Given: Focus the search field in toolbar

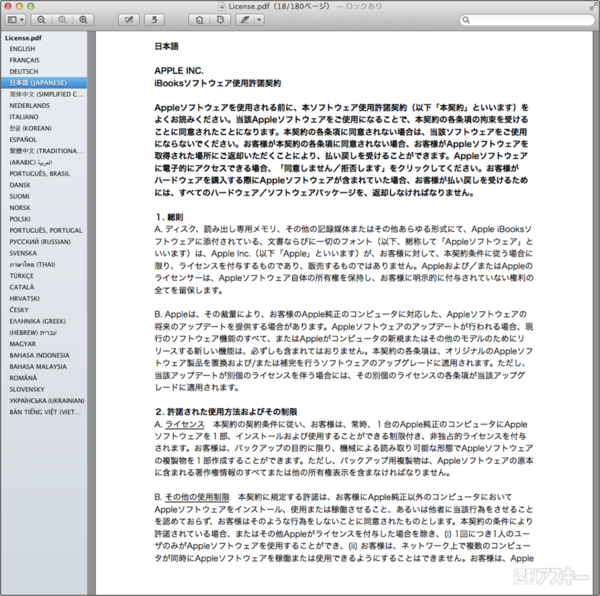Looking at the screenshot, I should (x=527, y=20).
